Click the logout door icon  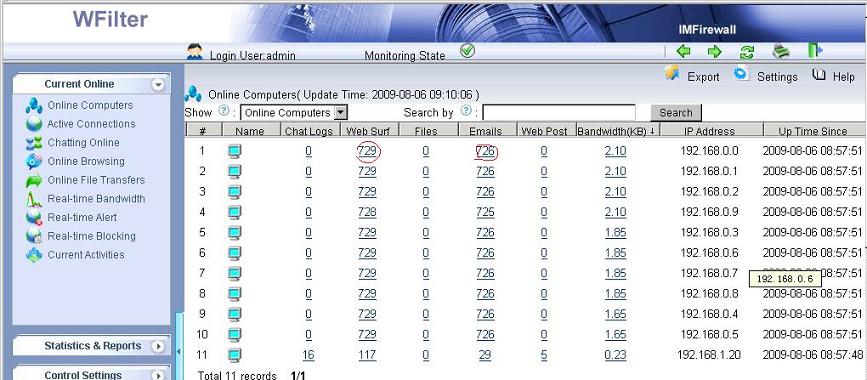coord(815,50)
